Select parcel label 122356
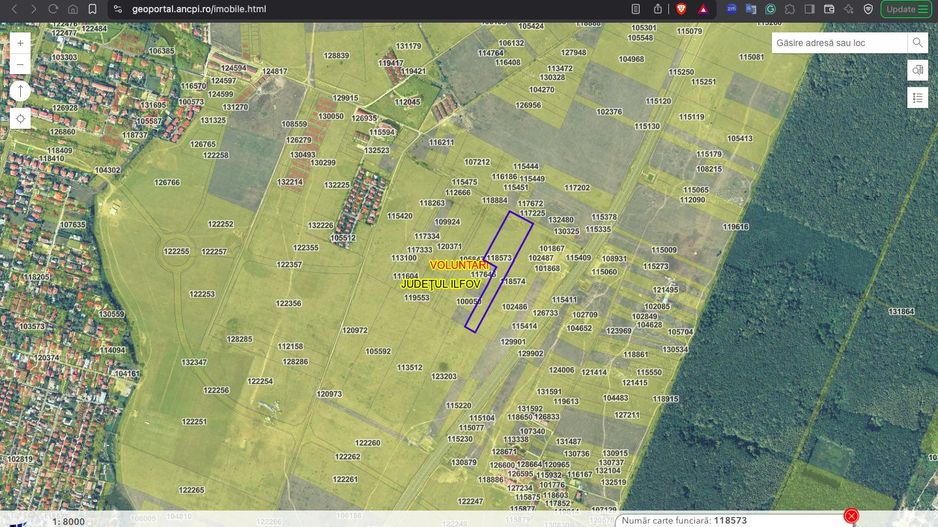Viewport: 938px width, 527px height. 288,303
